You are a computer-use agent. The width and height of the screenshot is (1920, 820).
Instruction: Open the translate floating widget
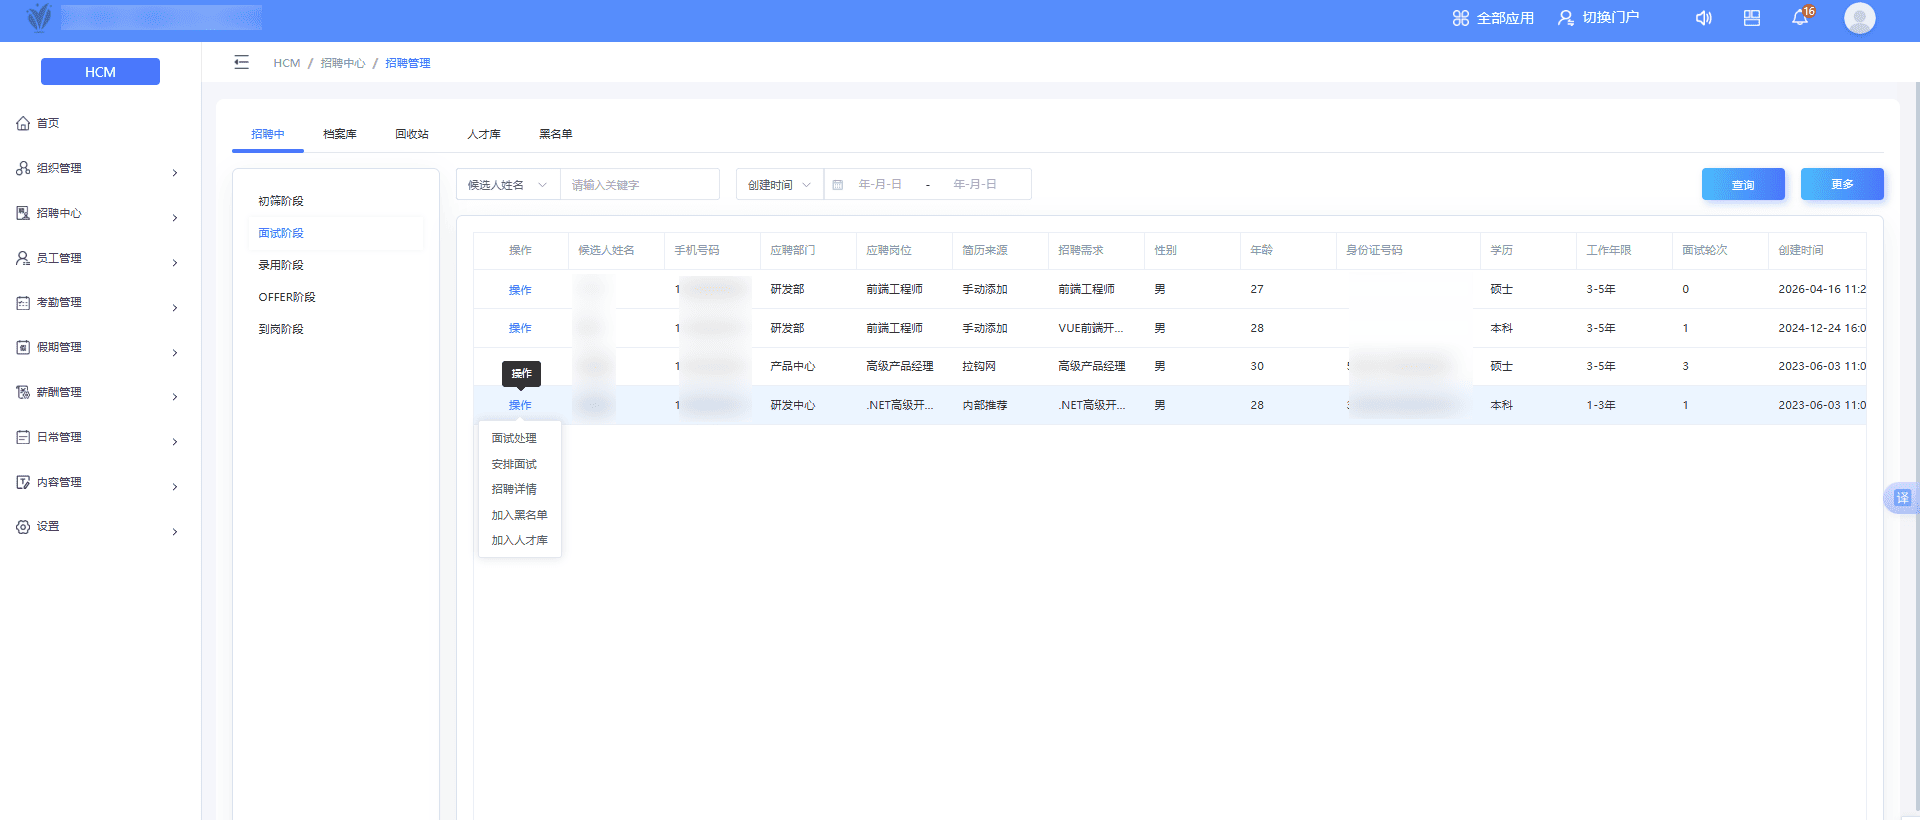(1901, 498)
